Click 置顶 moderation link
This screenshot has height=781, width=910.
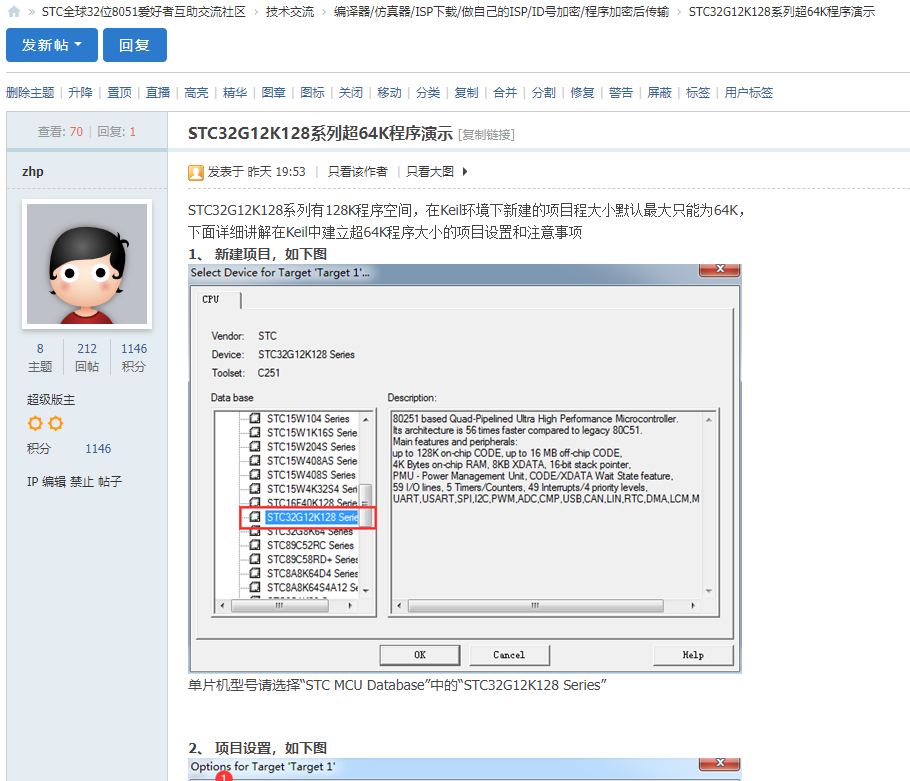click(x=119, y=92)
